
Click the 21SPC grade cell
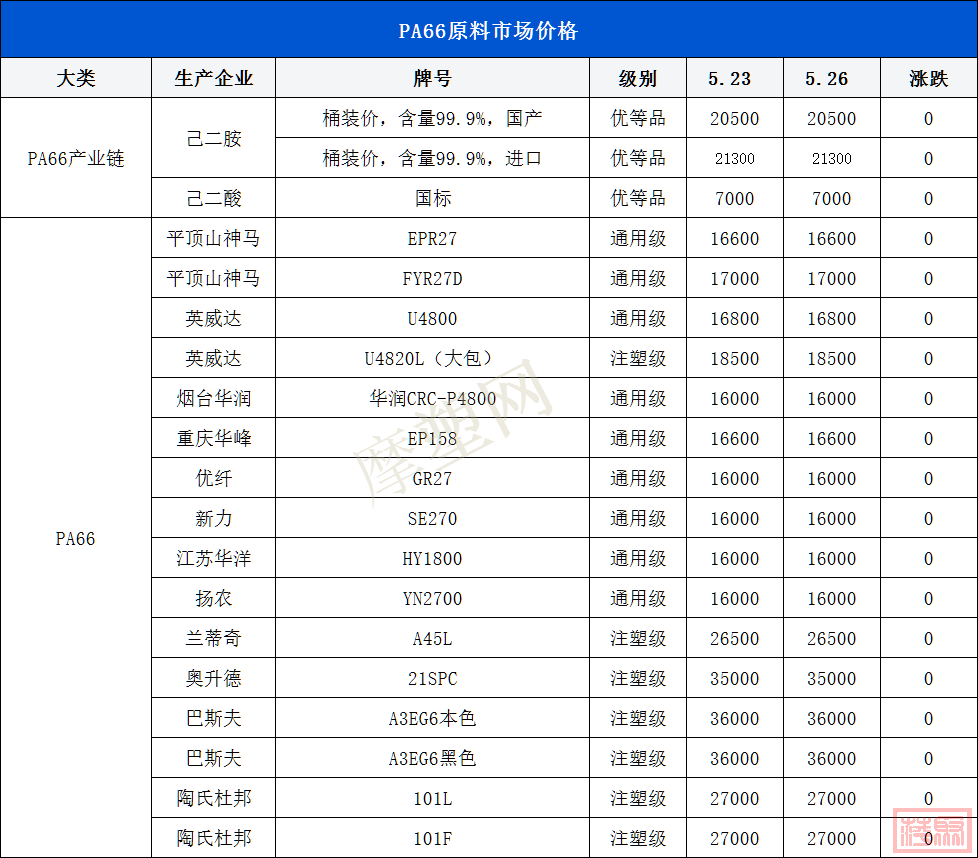tap(432, 678)
